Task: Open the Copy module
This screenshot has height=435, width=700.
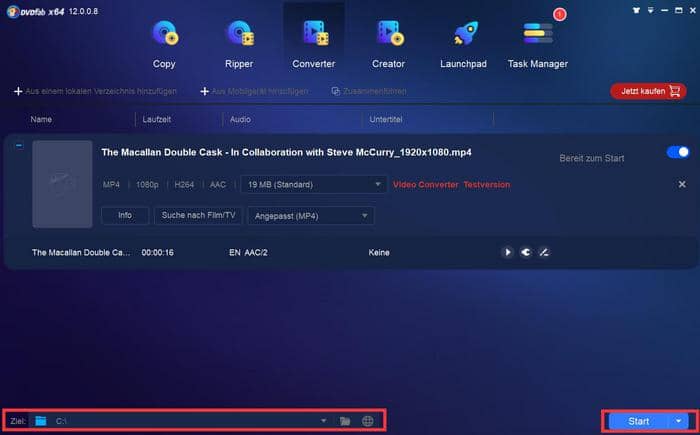Action: point(164,43)
